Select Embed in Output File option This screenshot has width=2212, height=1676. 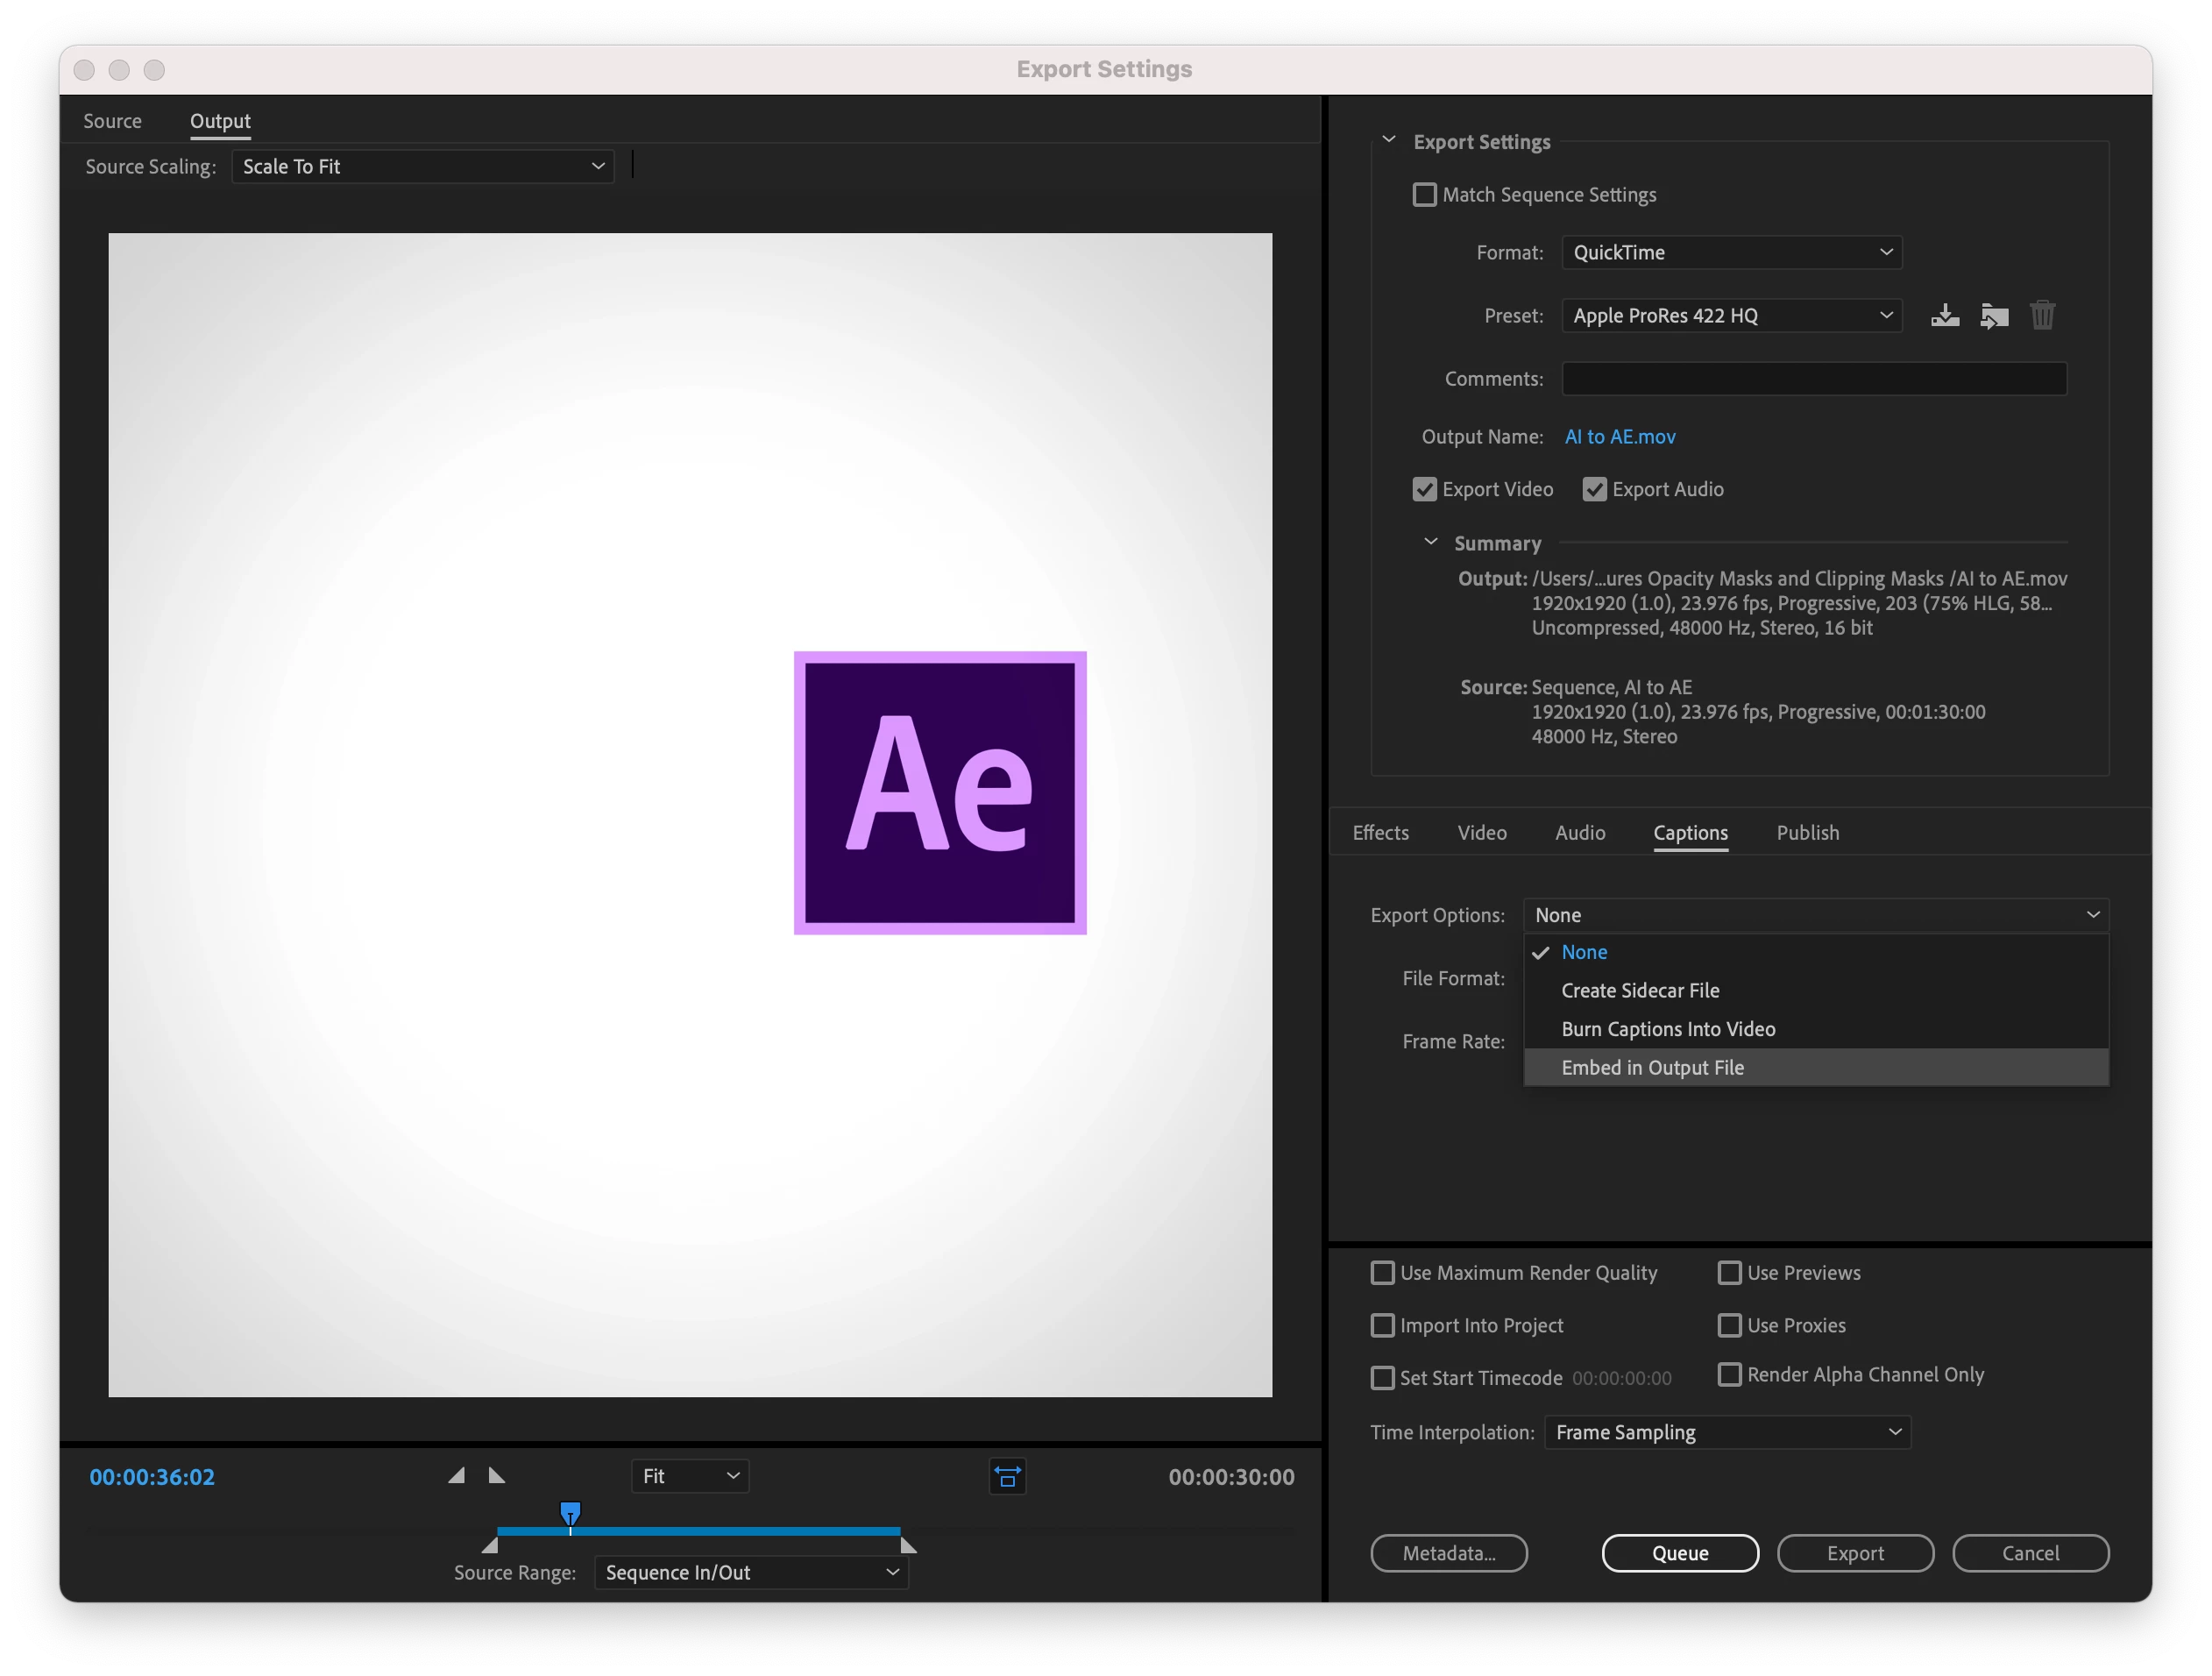1652,1068
